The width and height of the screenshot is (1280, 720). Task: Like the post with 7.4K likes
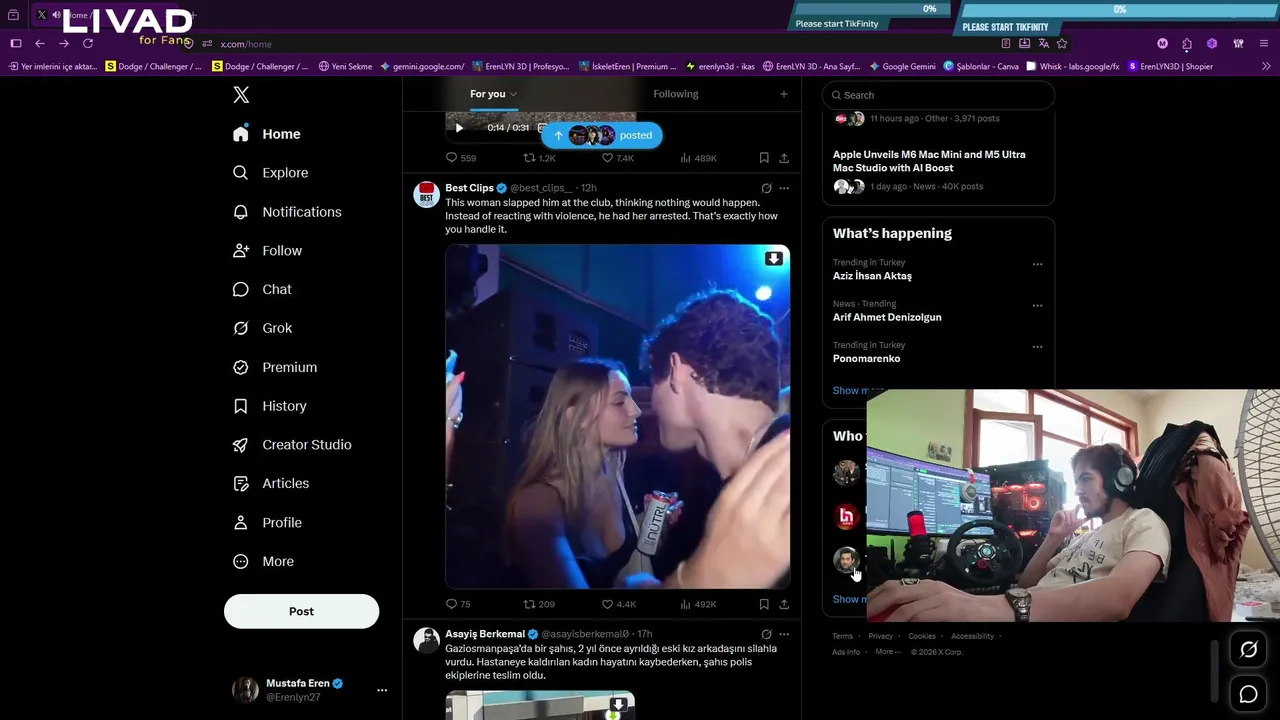(618, 158)
